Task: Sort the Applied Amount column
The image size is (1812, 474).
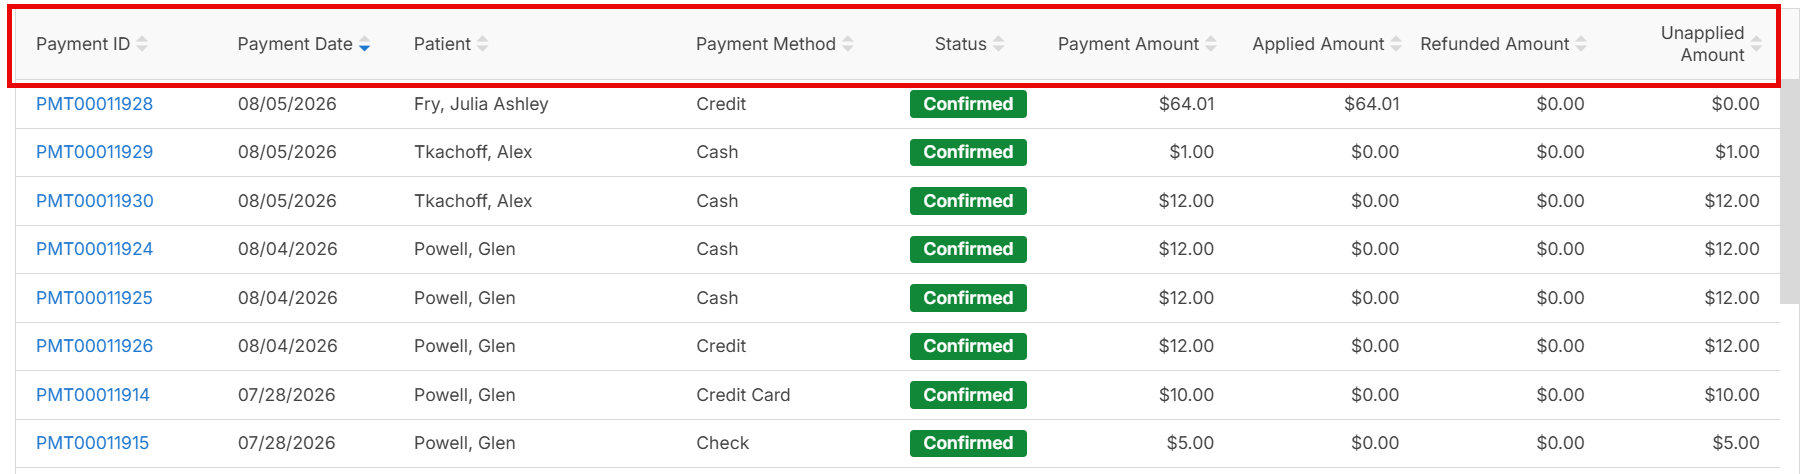Action: (1396, 44)
